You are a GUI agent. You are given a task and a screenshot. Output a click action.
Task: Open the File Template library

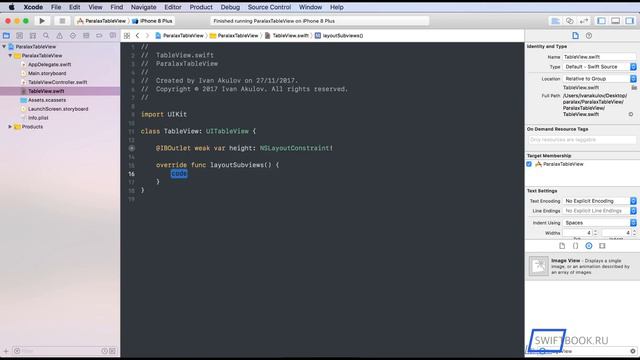(x=562, y=246)
